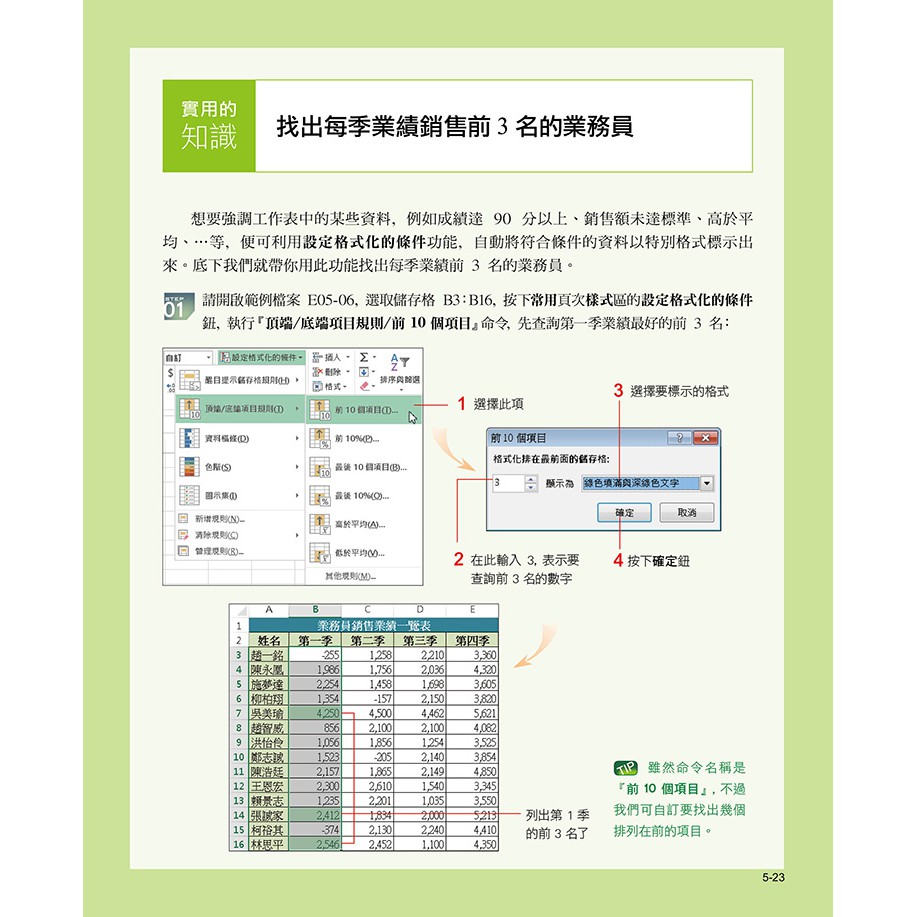
Task: Click the 排序與篩選 sort and filter icon
Action: pyautogui.click(x=400, y=369)
